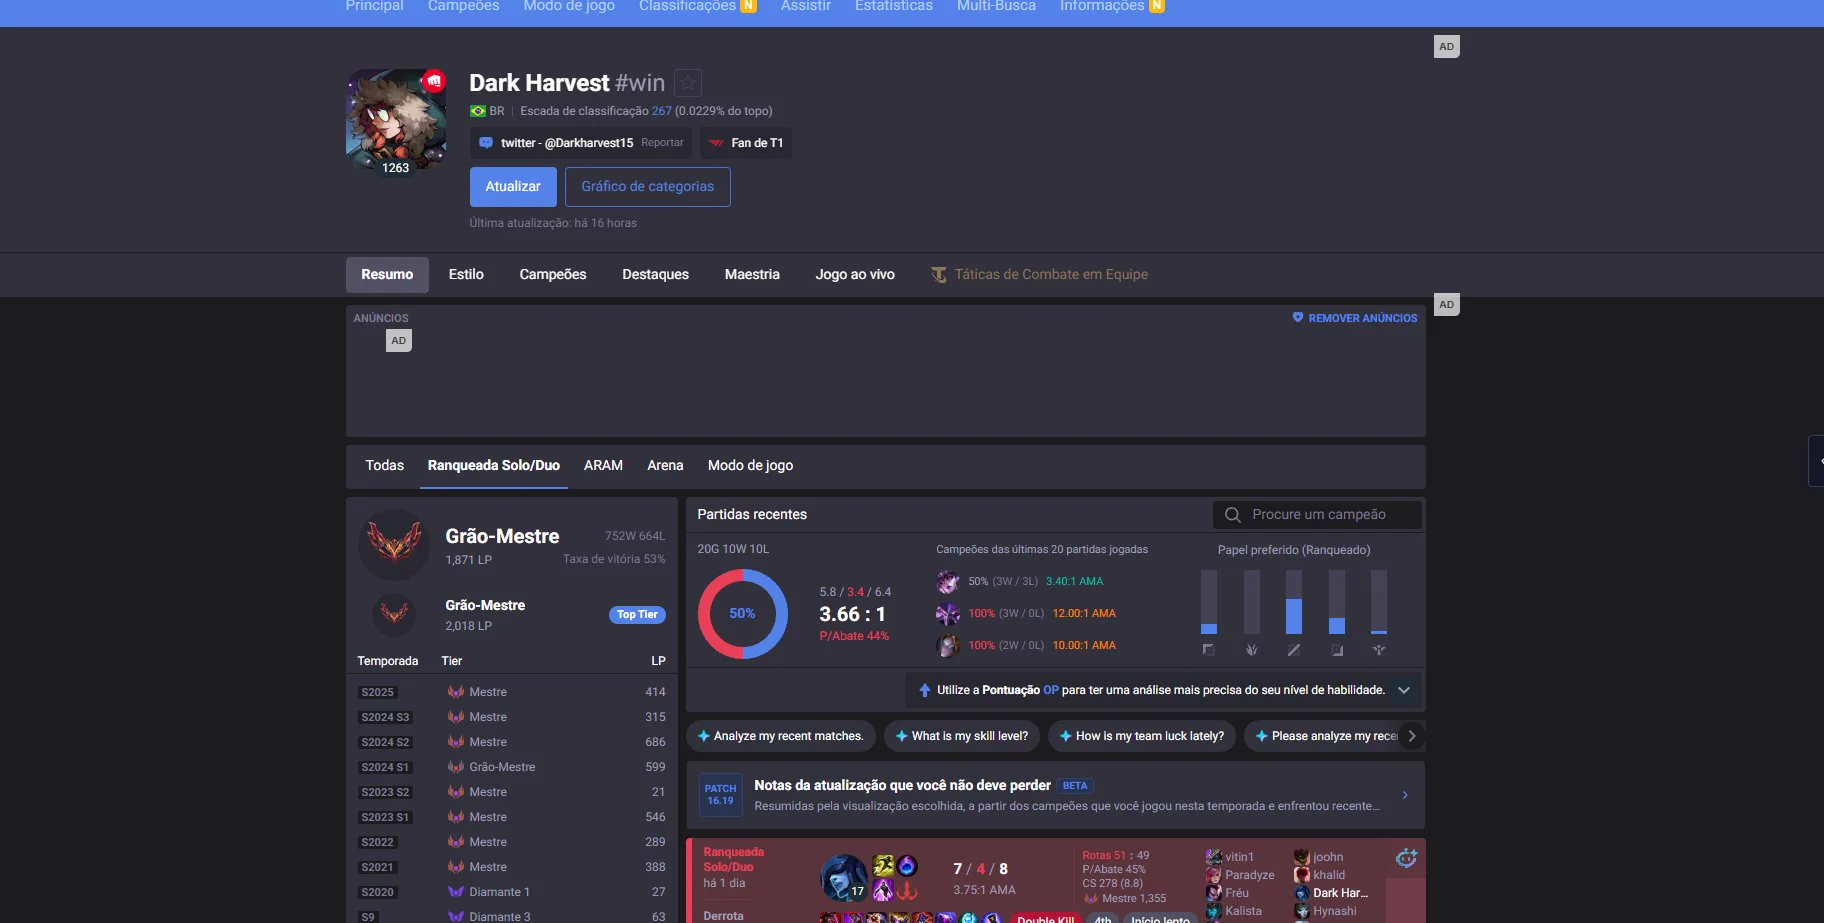Click 'Analyze my recent matches.' prompt
Viewport: 1824px width, 923px height.
click(x=781, y=736)
